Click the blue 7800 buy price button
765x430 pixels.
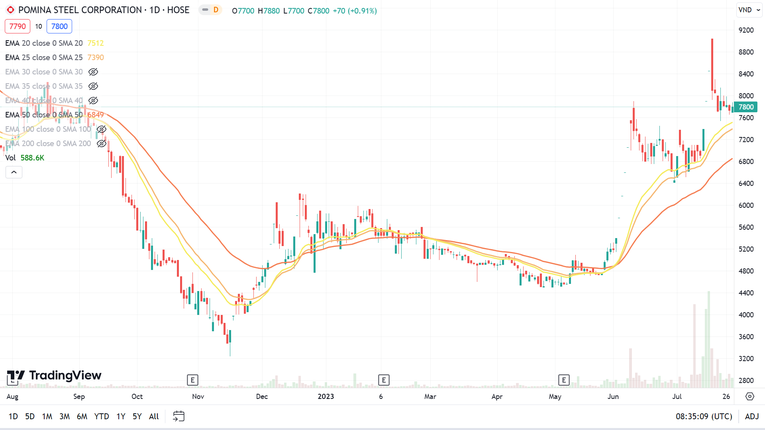click(59, 27)
